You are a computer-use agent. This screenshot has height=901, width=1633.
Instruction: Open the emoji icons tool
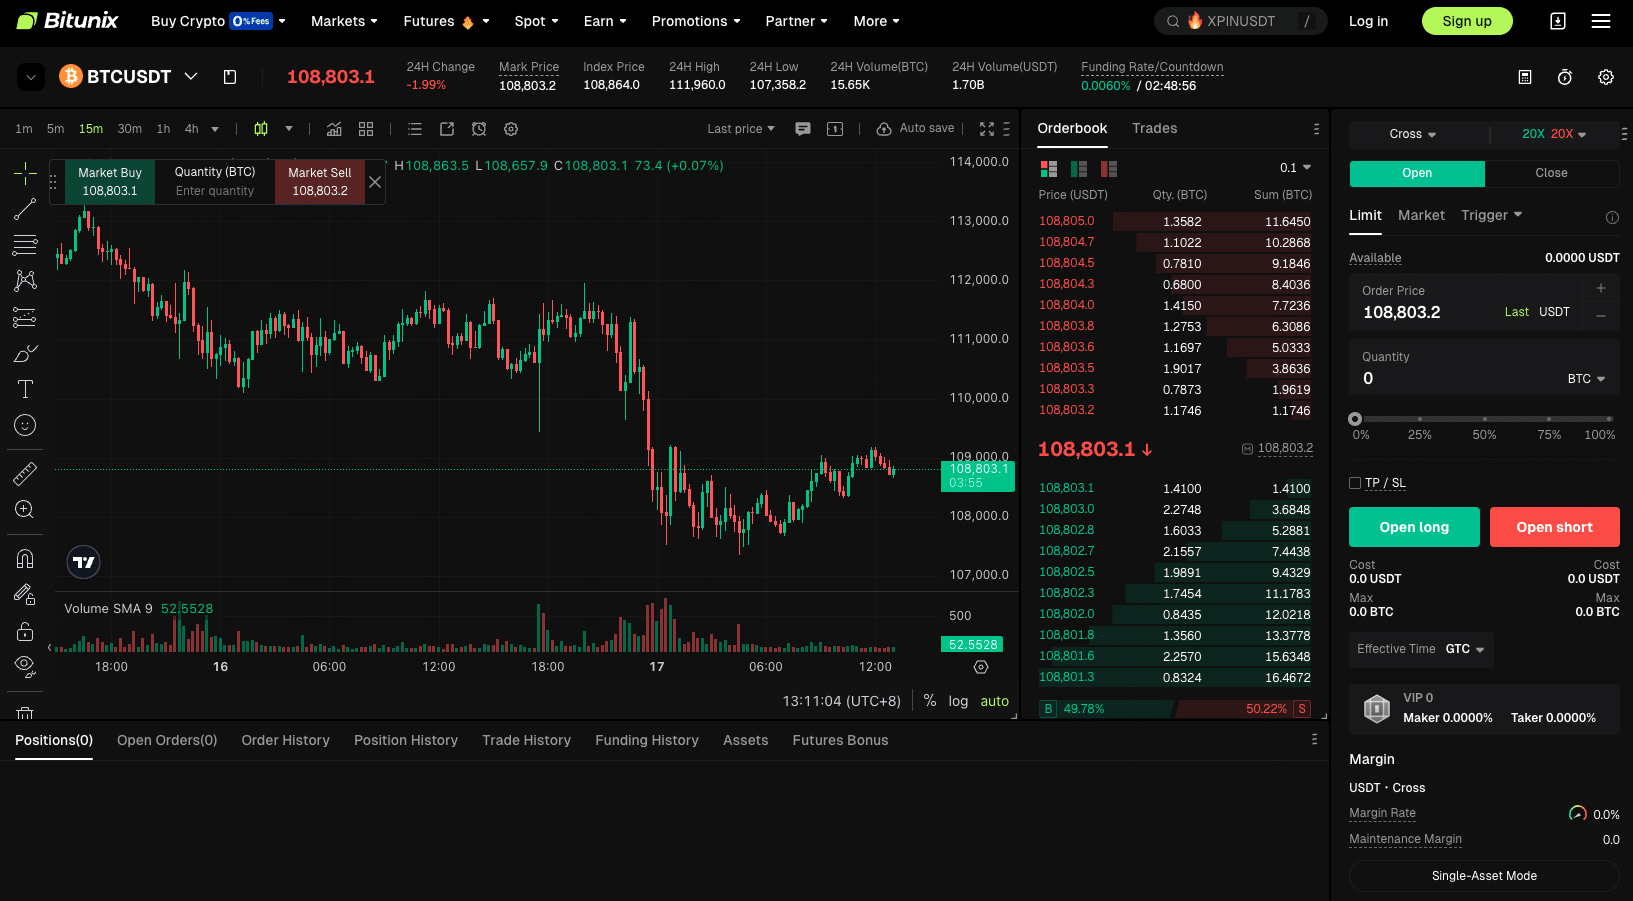[x=25, y=425]
